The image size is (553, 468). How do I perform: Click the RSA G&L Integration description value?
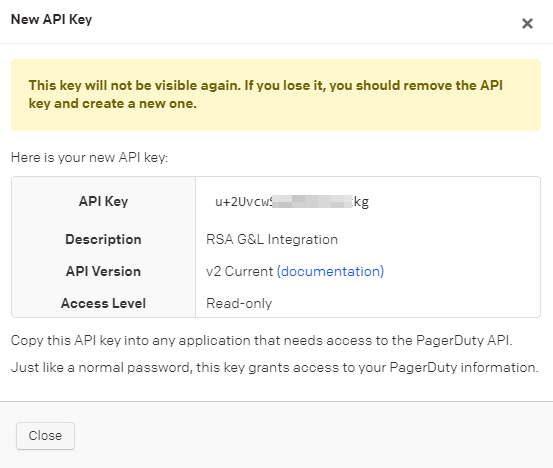click(x=272, y=239)
